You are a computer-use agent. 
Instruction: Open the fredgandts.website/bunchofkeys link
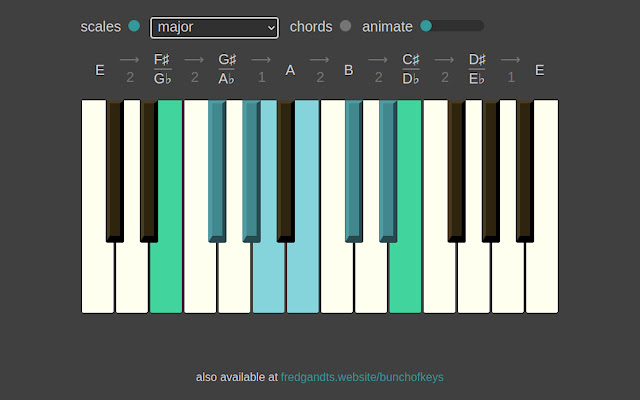[x=361, y=377]
